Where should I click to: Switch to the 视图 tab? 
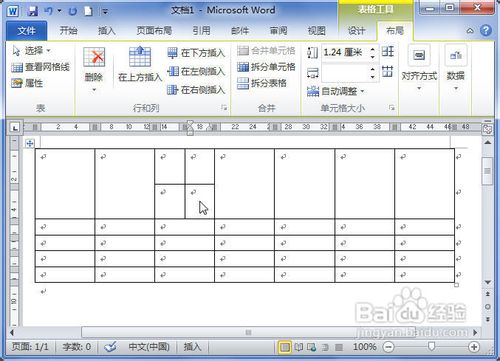[x=316, y=31]
